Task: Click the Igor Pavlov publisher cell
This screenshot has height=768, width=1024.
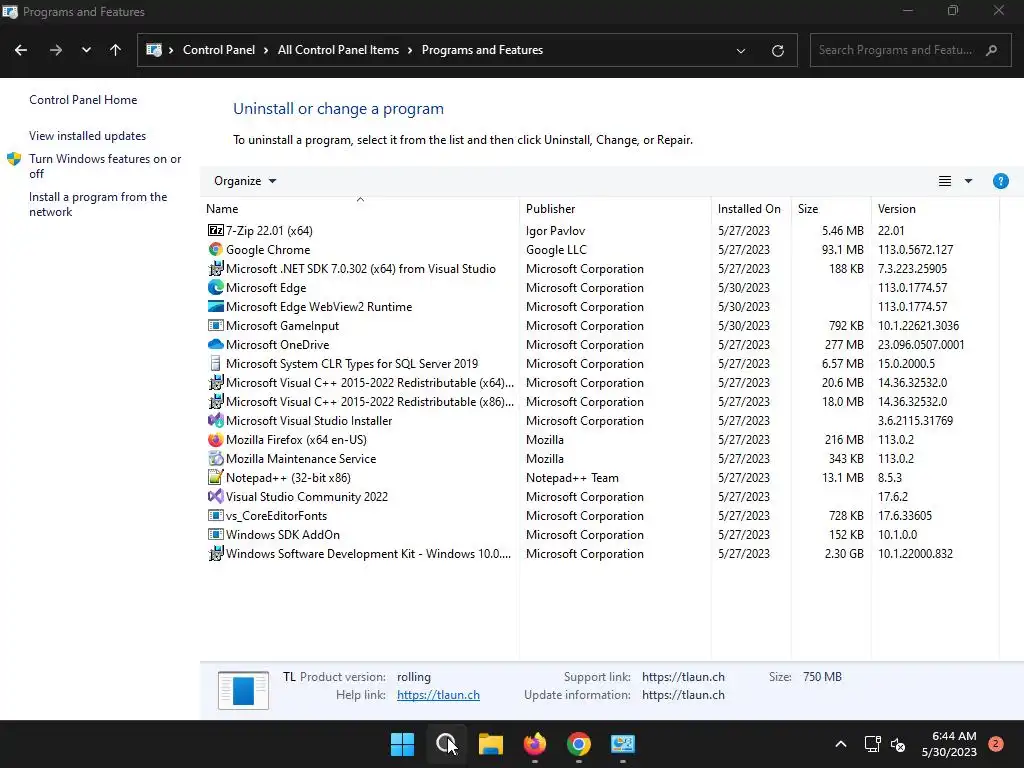Action: coord(555,231)
